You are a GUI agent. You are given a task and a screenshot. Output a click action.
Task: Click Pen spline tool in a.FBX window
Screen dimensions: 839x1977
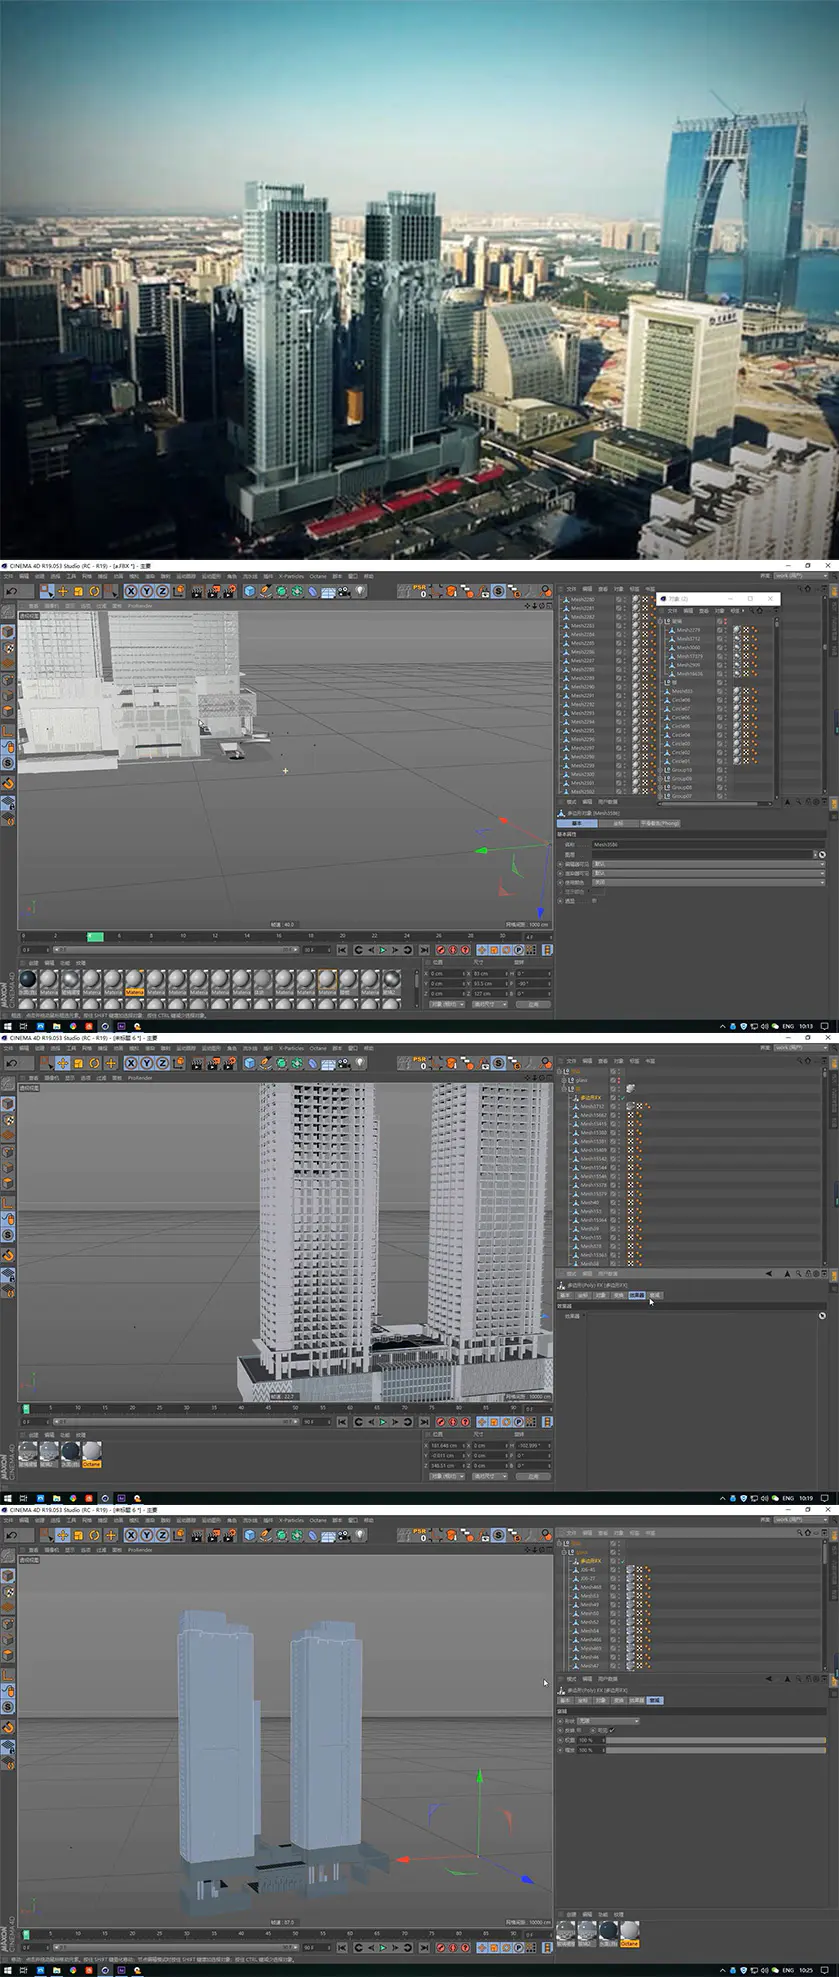pyautogui.click(x=265, y=591)
